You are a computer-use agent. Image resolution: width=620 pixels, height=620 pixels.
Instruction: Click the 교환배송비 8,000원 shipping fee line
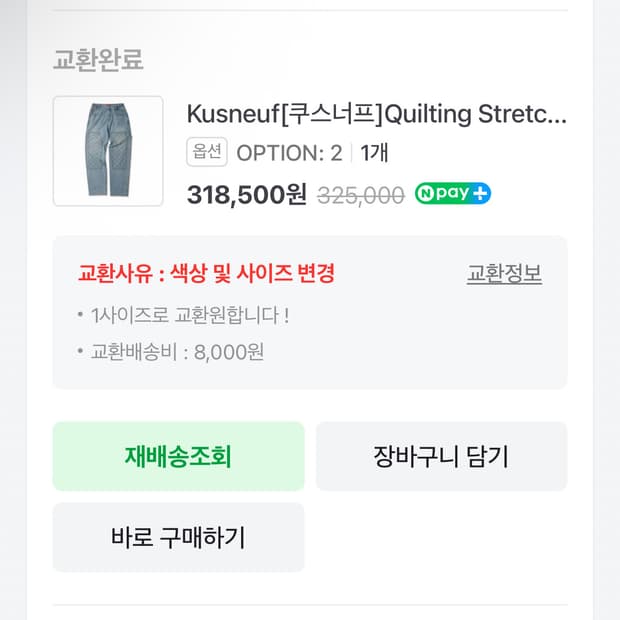[177, 351]
